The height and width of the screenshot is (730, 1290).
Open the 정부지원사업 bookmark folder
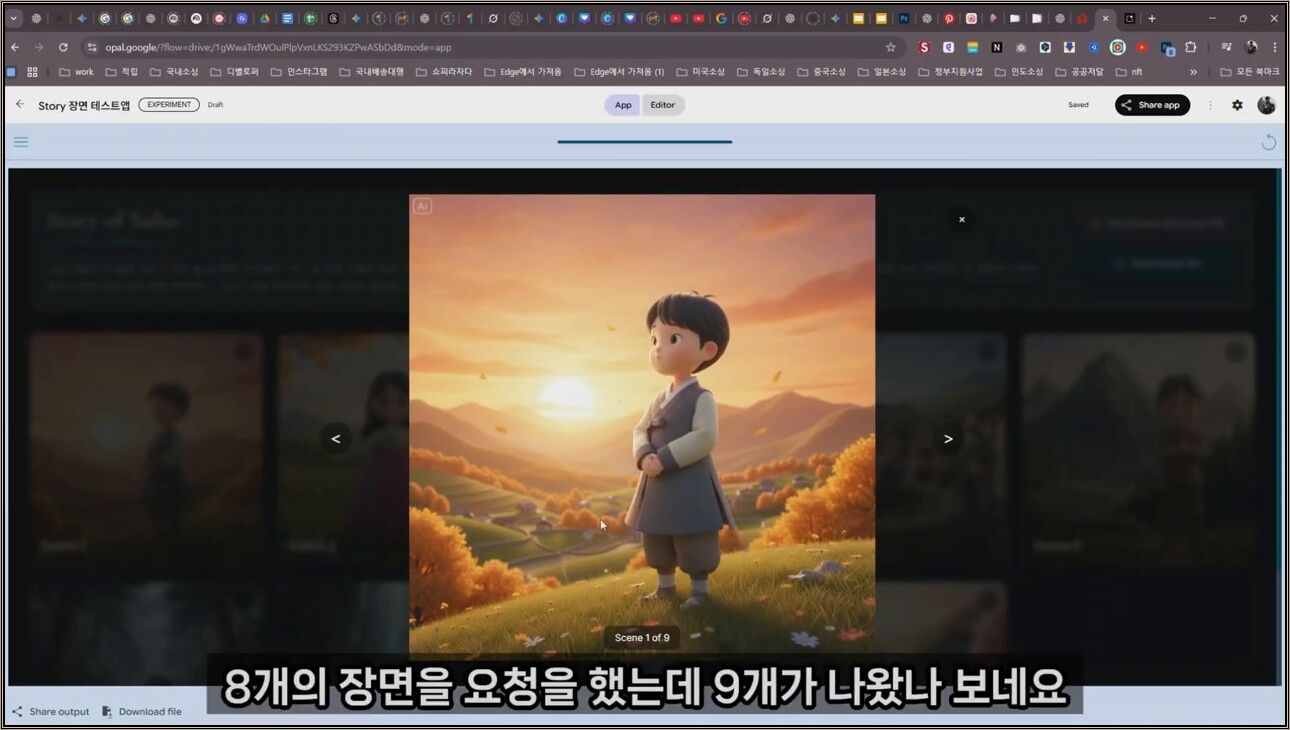click(x=949, y=72)
